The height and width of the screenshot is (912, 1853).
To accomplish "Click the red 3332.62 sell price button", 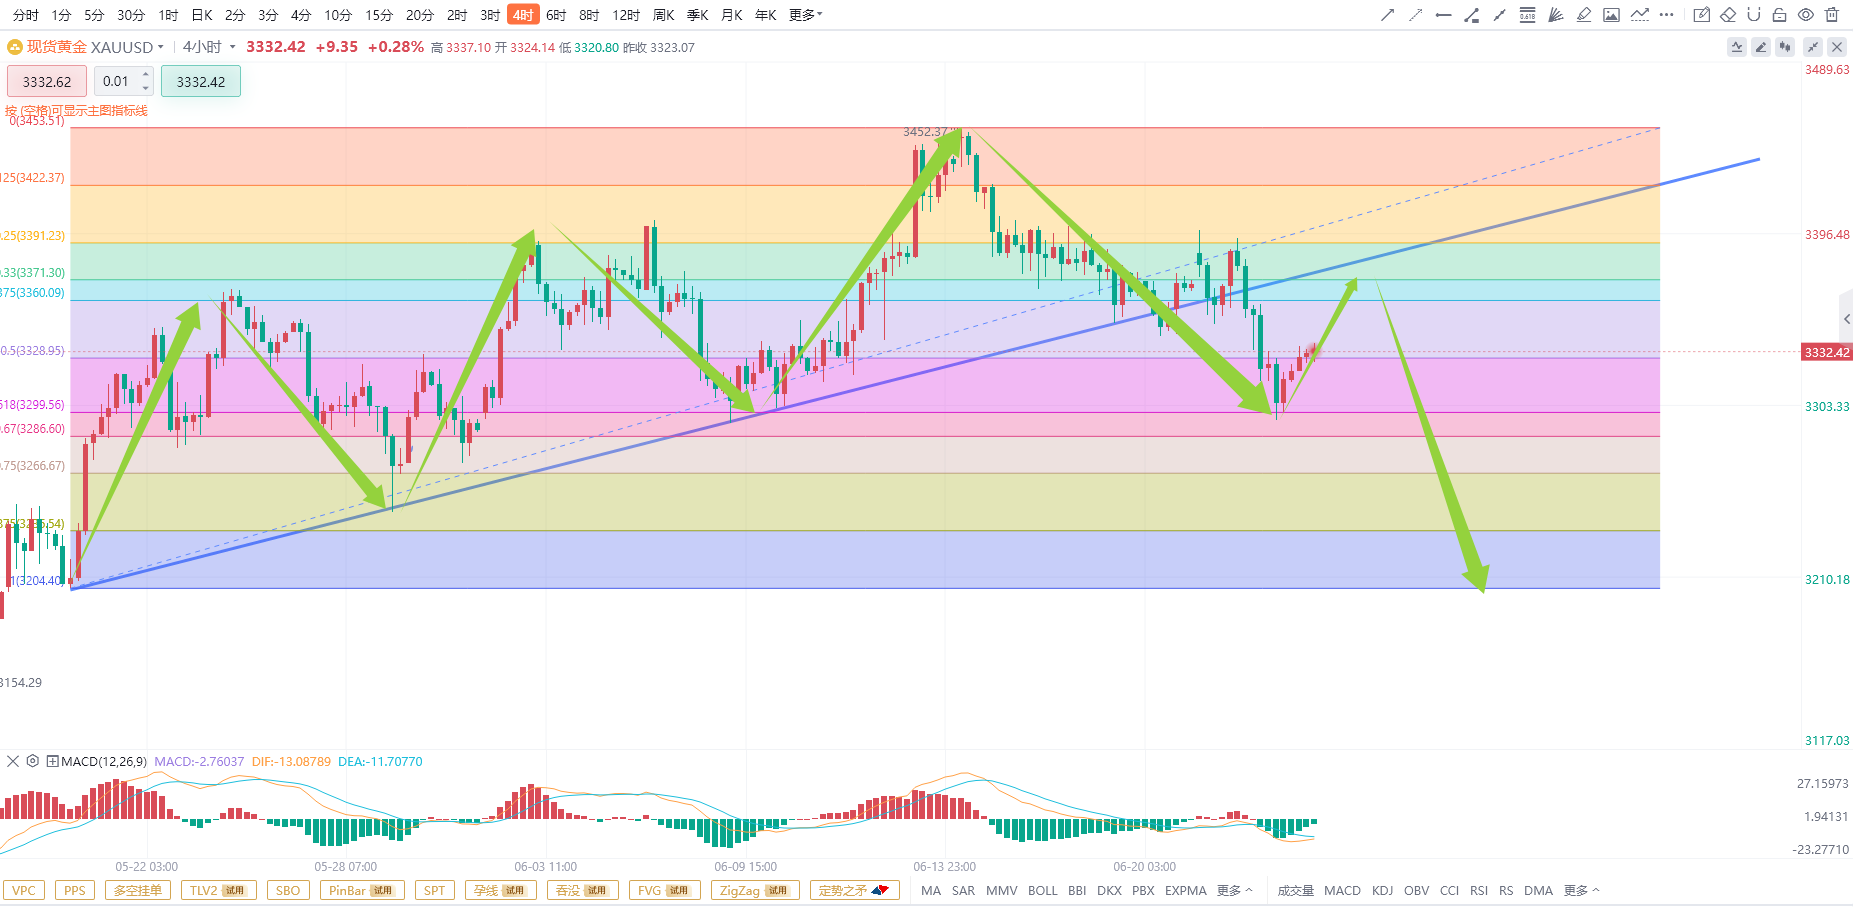I will pyautogui.click(x=47, y=81).
